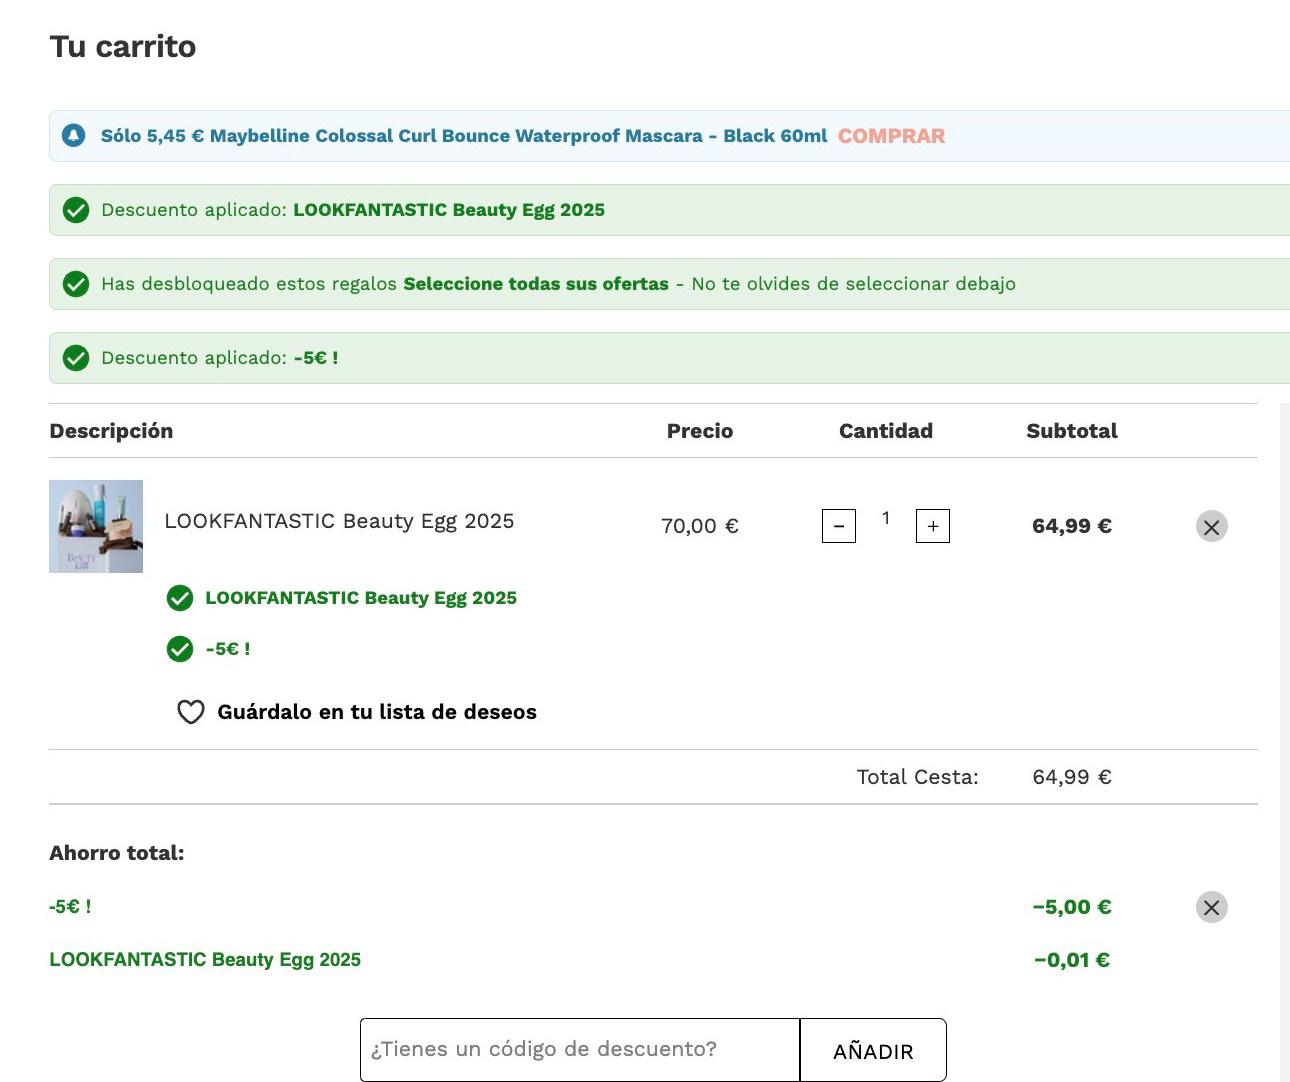Viewport: 1290px width, 1082px height.
Task: Click the 'Seleccione todas sus ofertas' text
Action: click(536, 284)
